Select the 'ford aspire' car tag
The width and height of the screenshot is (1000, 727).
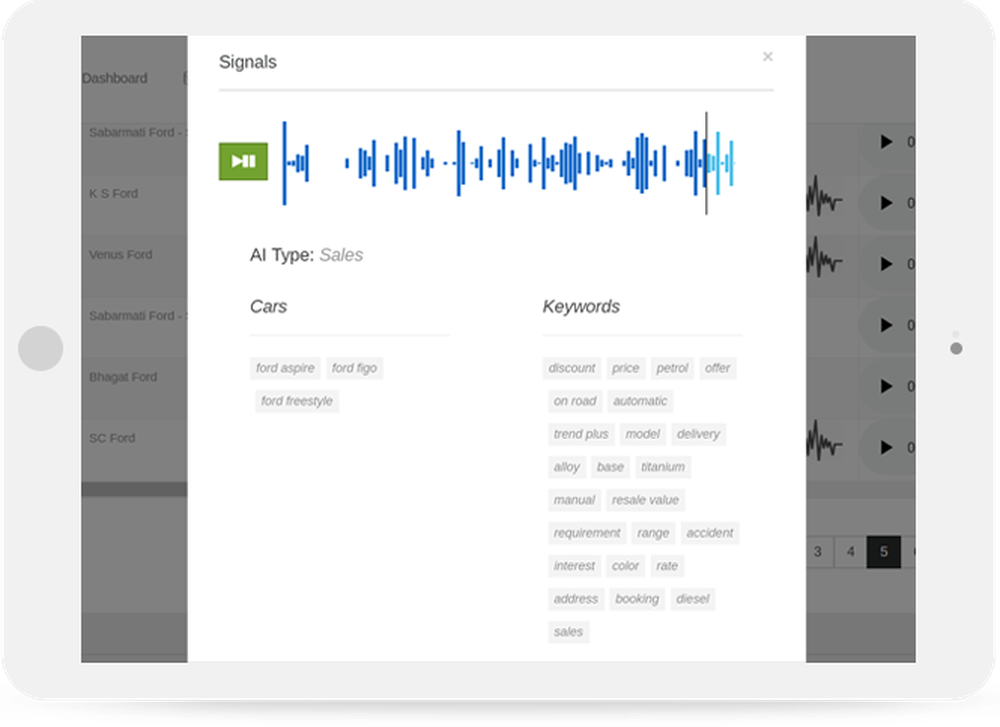tap(285, 368)
